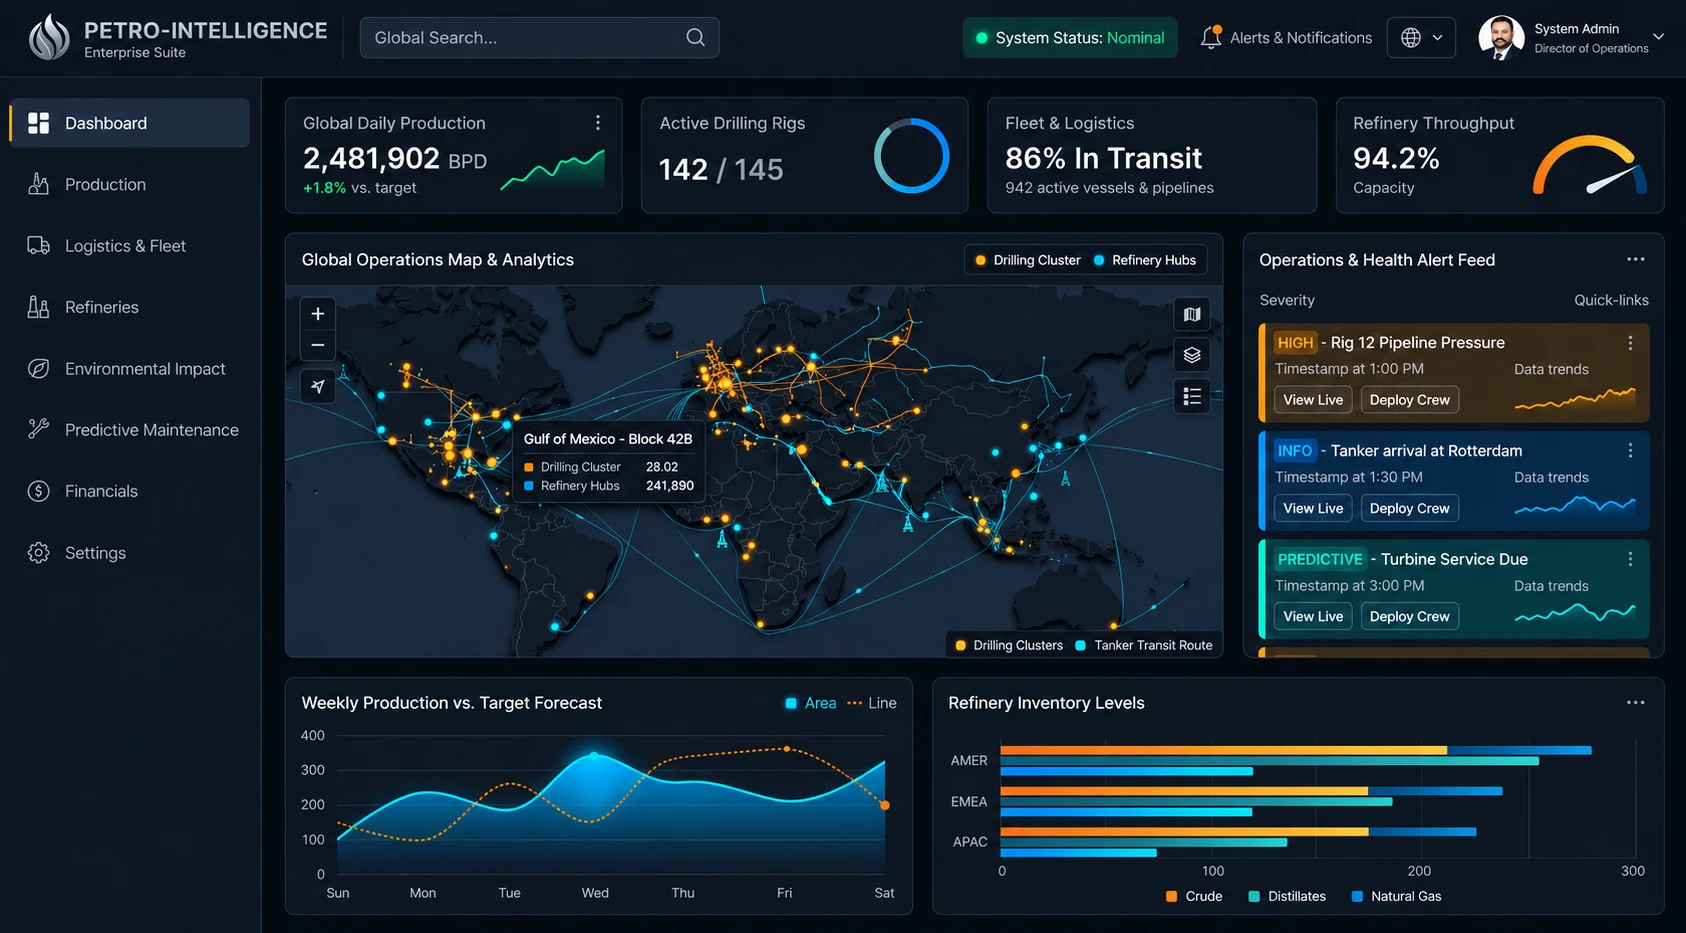Toggle Natural Gas series in inventory legend
Screen dimensions: 1686x933
click(x=1396, y=896)
